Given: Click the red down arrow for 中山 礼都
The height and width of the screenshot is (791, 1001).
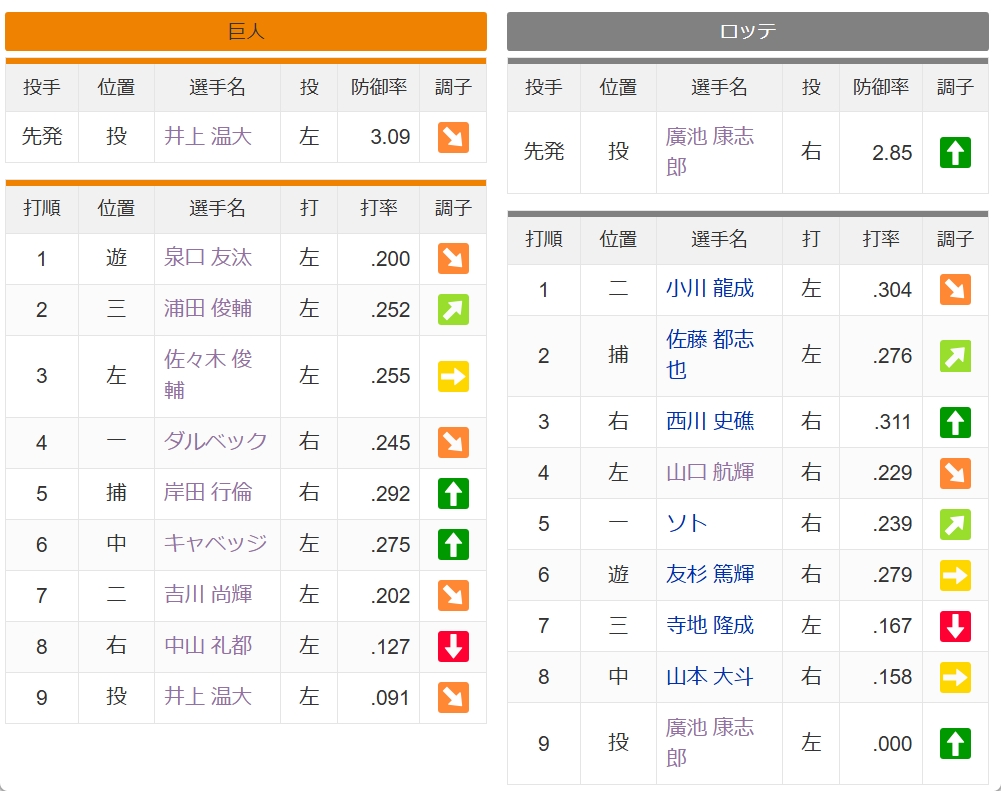Looking at the screenshot, I should 453,647.
